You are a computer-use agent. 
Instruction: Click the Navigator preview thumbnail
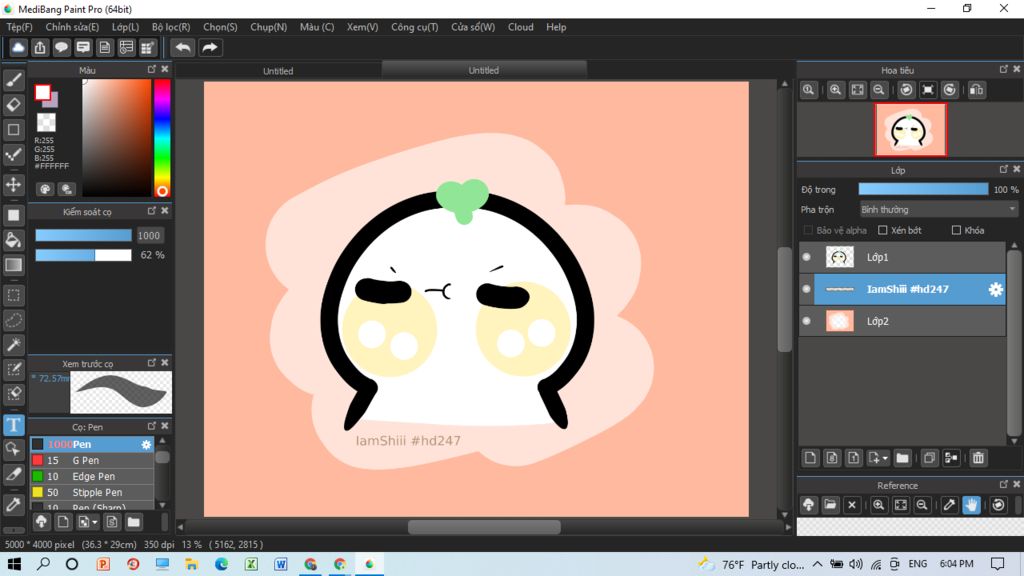point(910,129)
